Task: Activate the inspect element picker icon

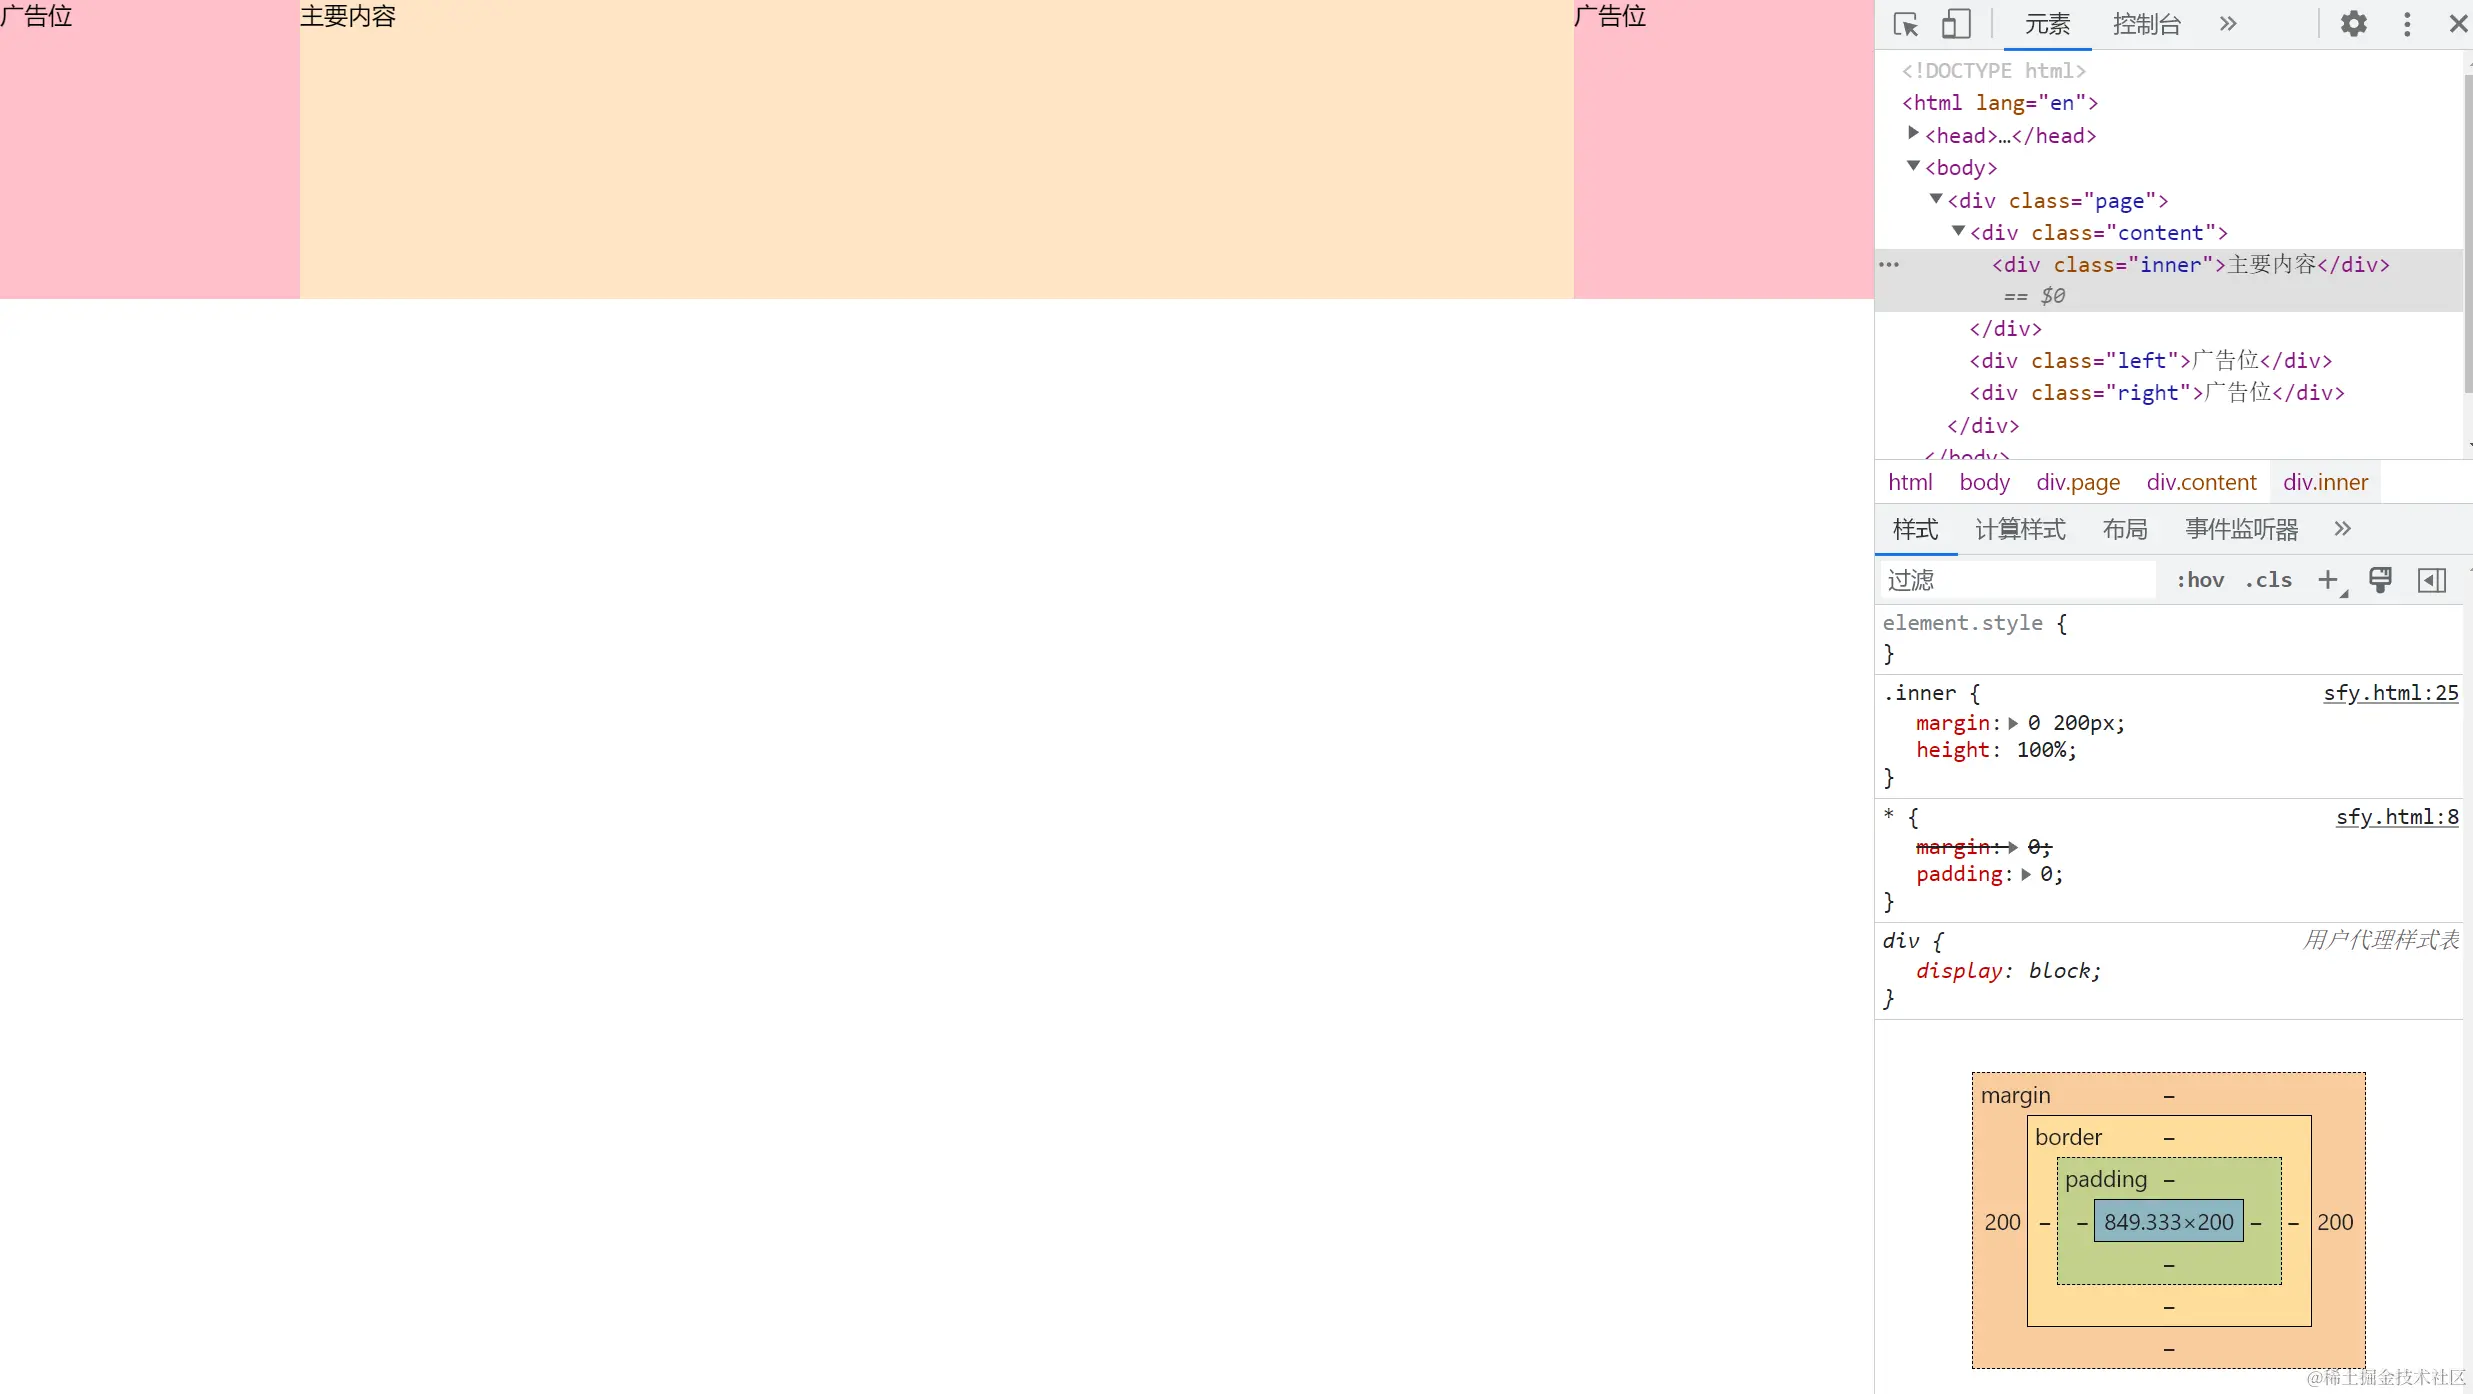Action: [1906, 24]
